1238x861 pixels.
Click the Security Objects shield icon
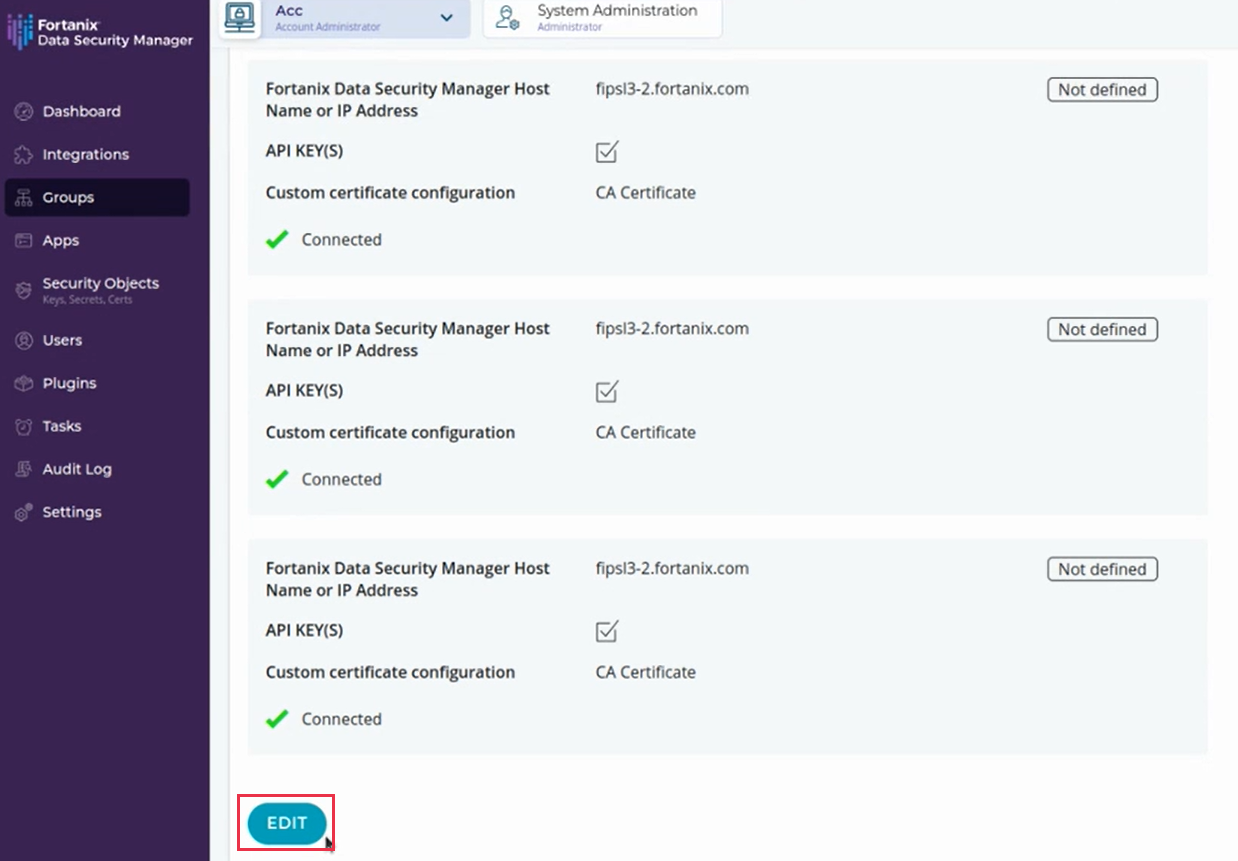pyautogui.click(x=24, y=290)
